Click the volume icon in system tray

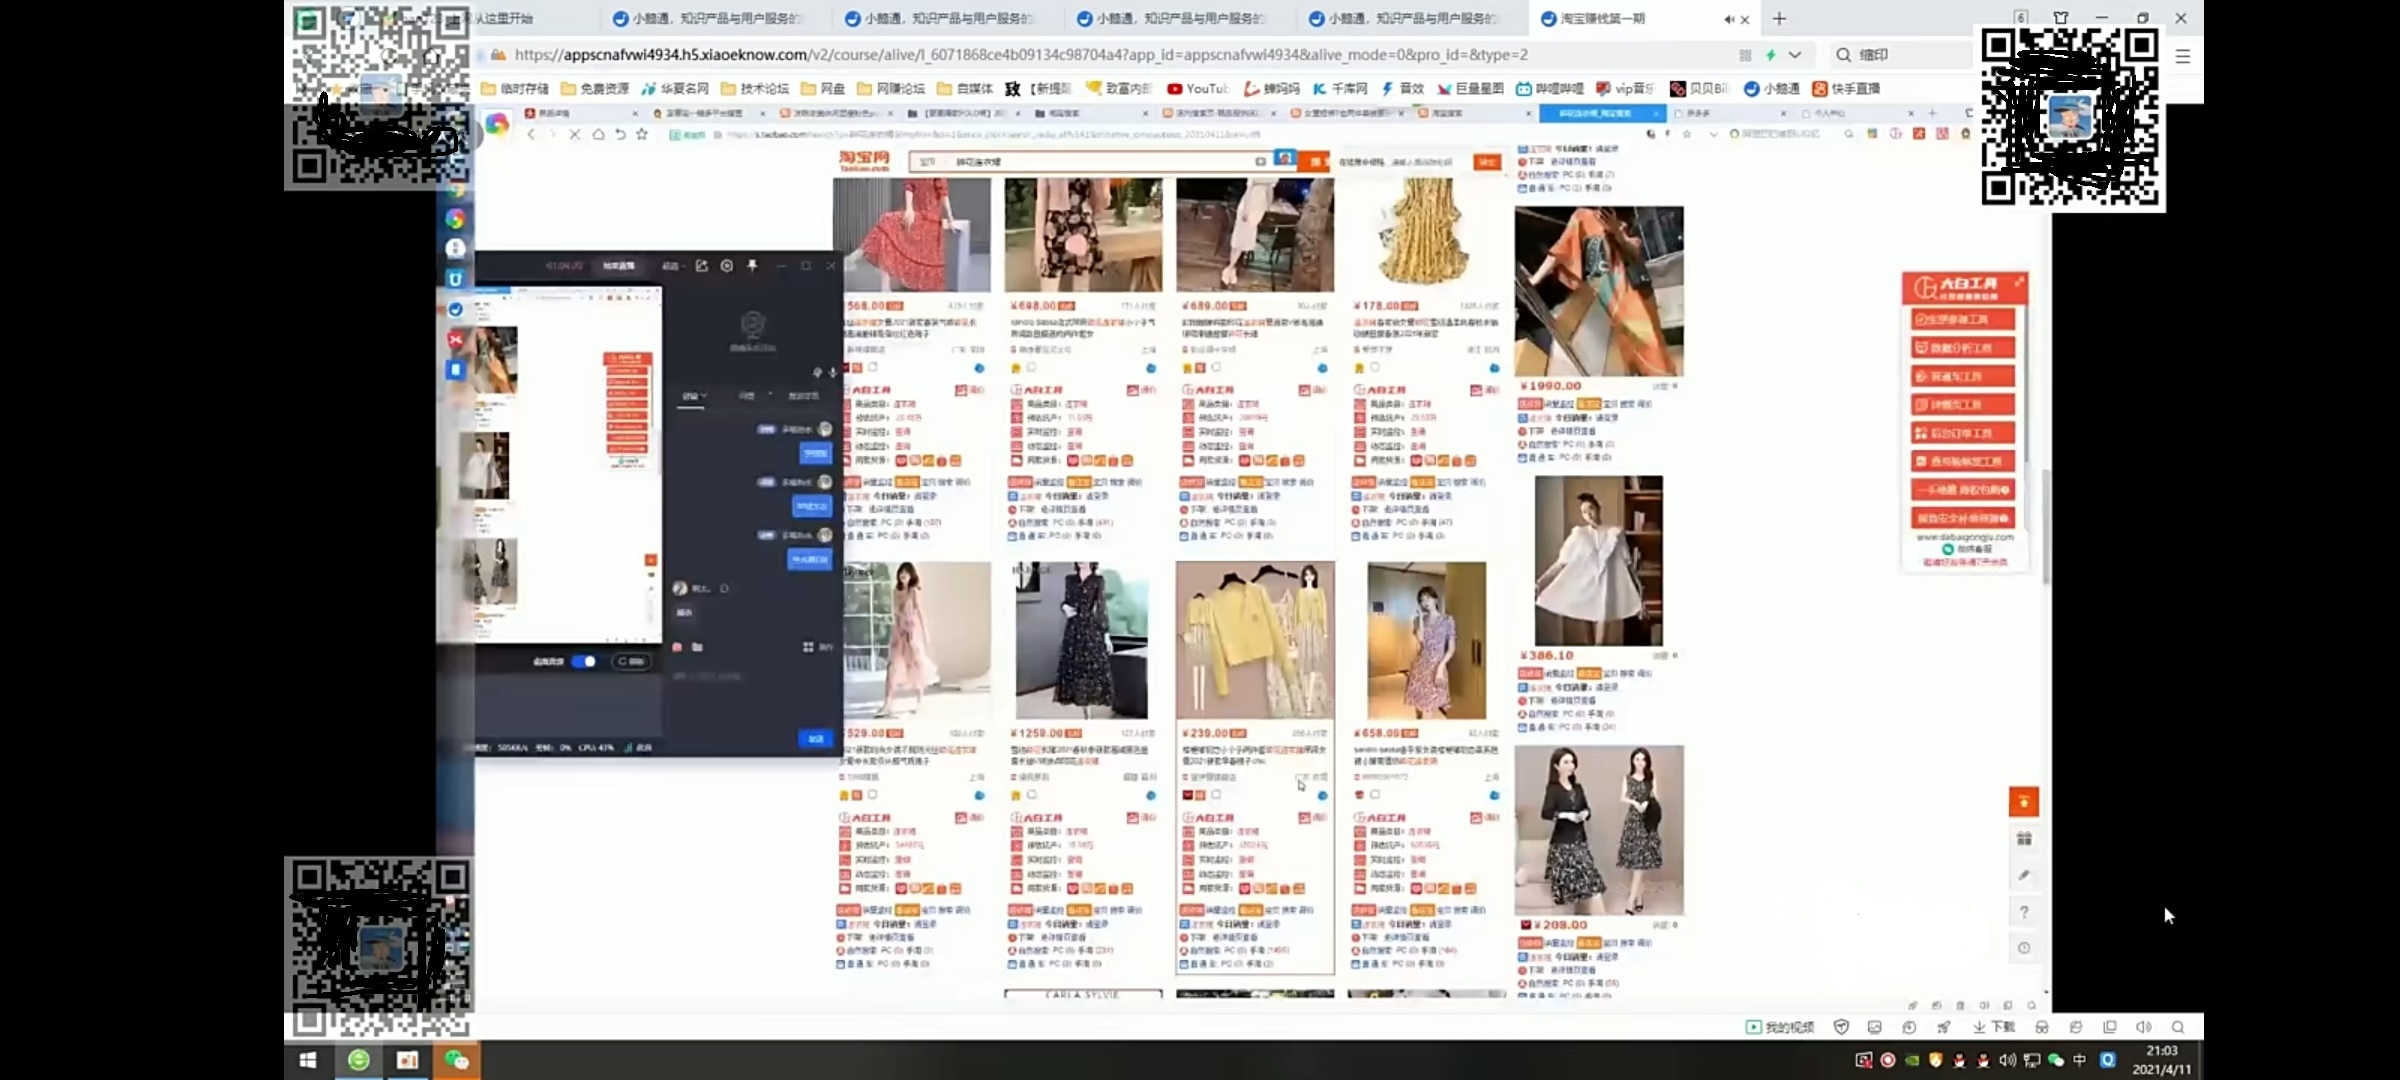[2006, 1060]
